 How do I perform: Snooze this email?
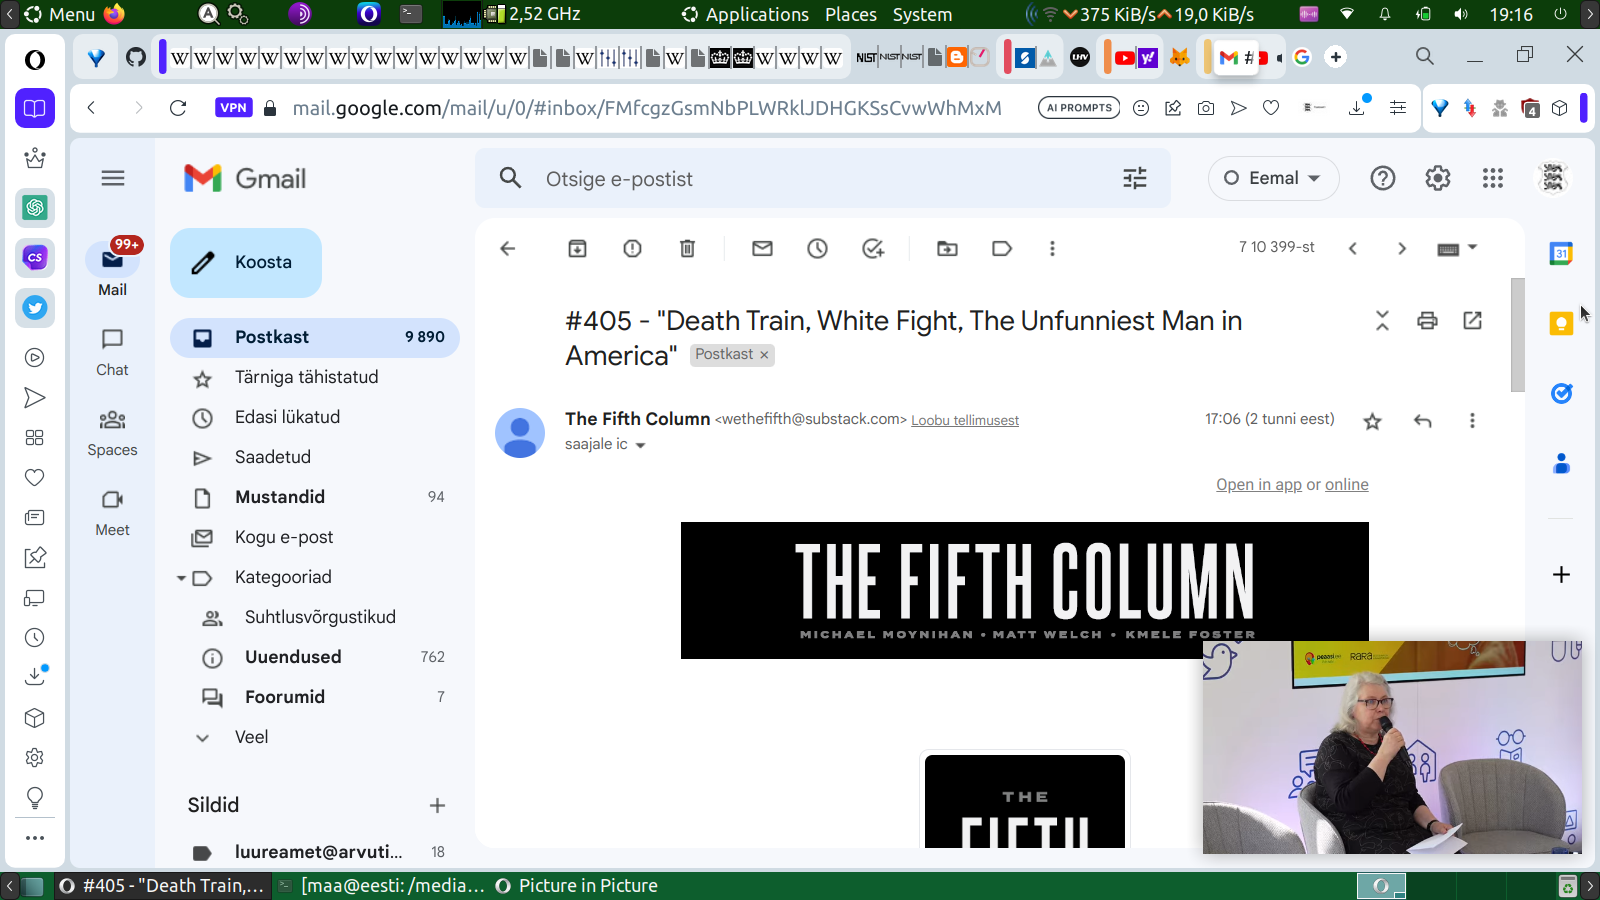[x=818, y=249]
